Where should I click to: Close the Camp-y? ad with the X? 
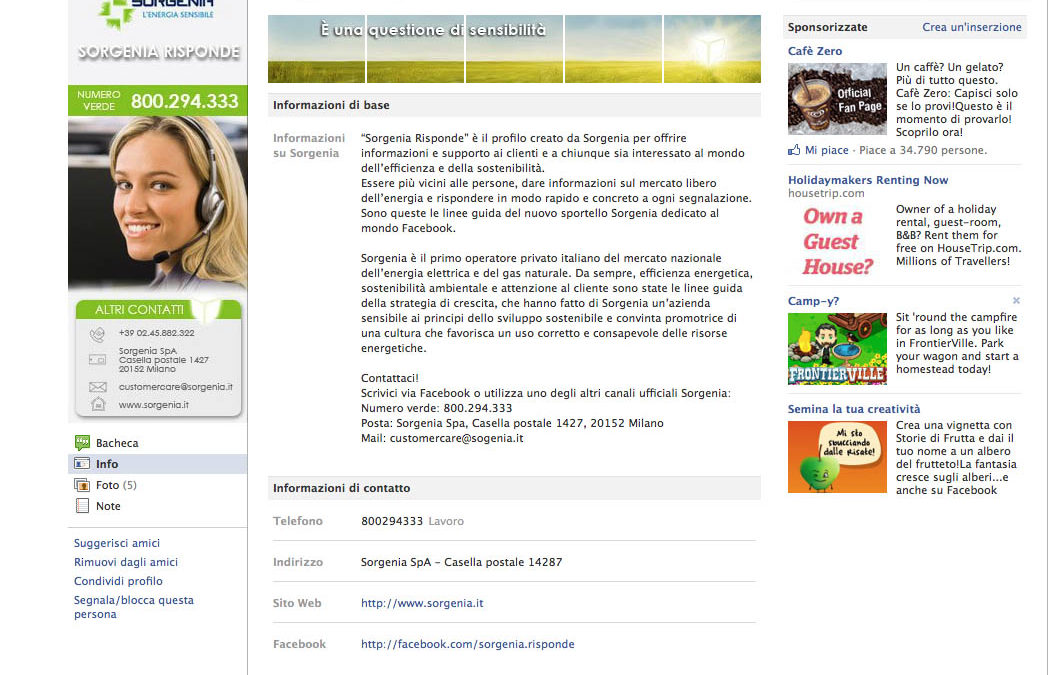1016,300
